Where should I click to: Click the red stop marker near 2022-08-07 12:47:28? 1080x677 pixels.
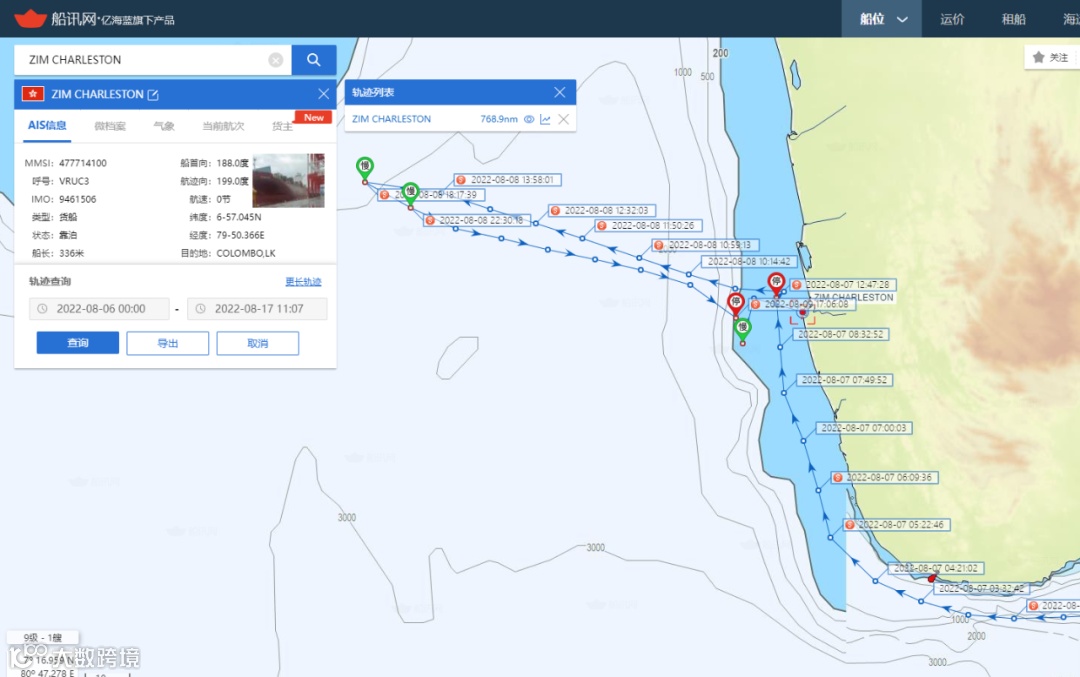click(776, 282)
